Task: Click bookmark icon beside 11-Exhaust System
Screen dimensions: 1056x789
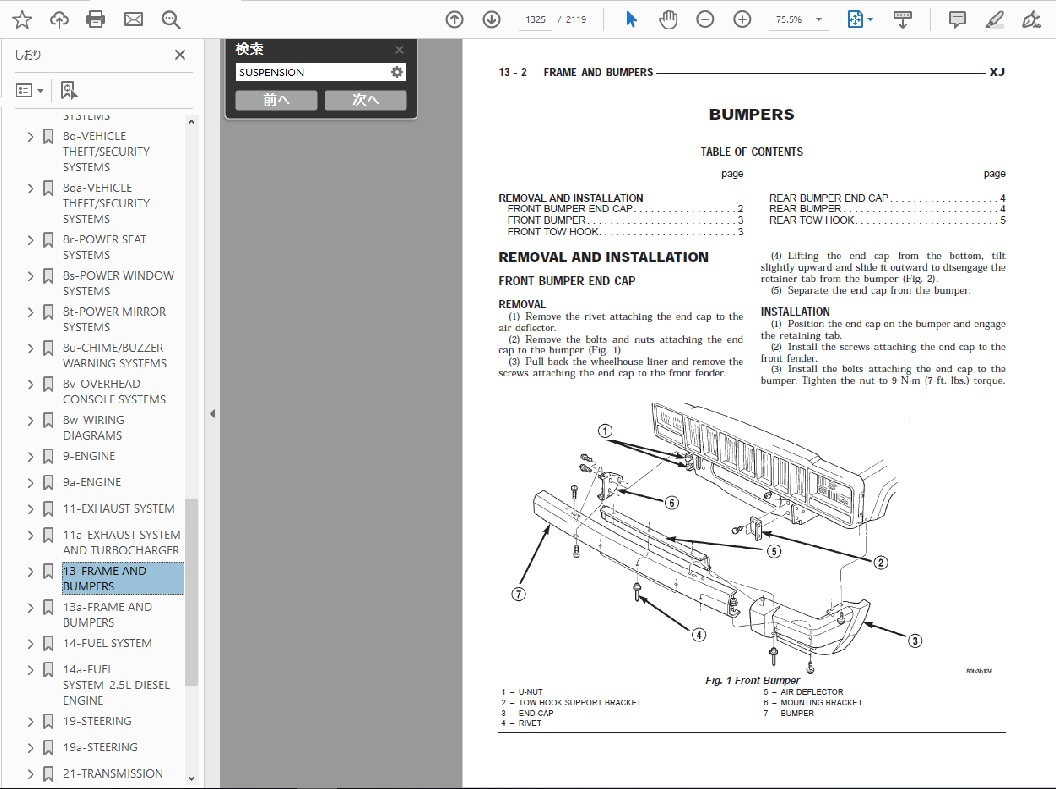Action: [48, 509]
